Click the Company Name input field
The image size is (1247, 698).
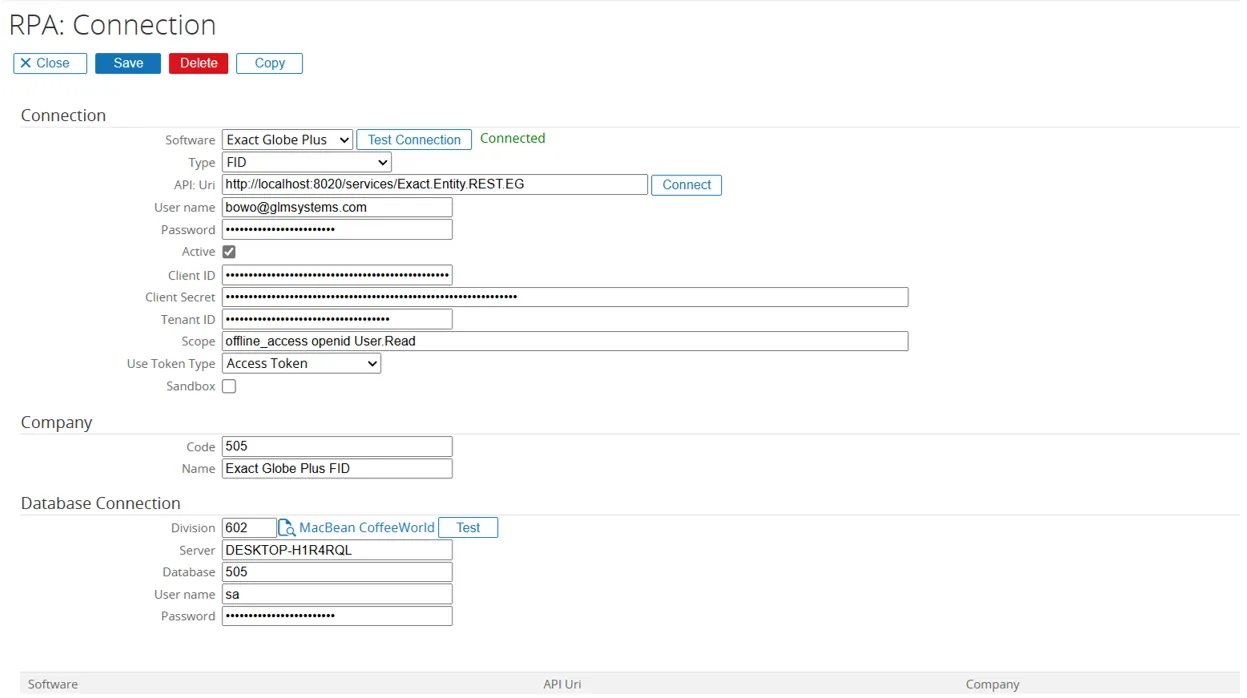[x=337, y=469]
